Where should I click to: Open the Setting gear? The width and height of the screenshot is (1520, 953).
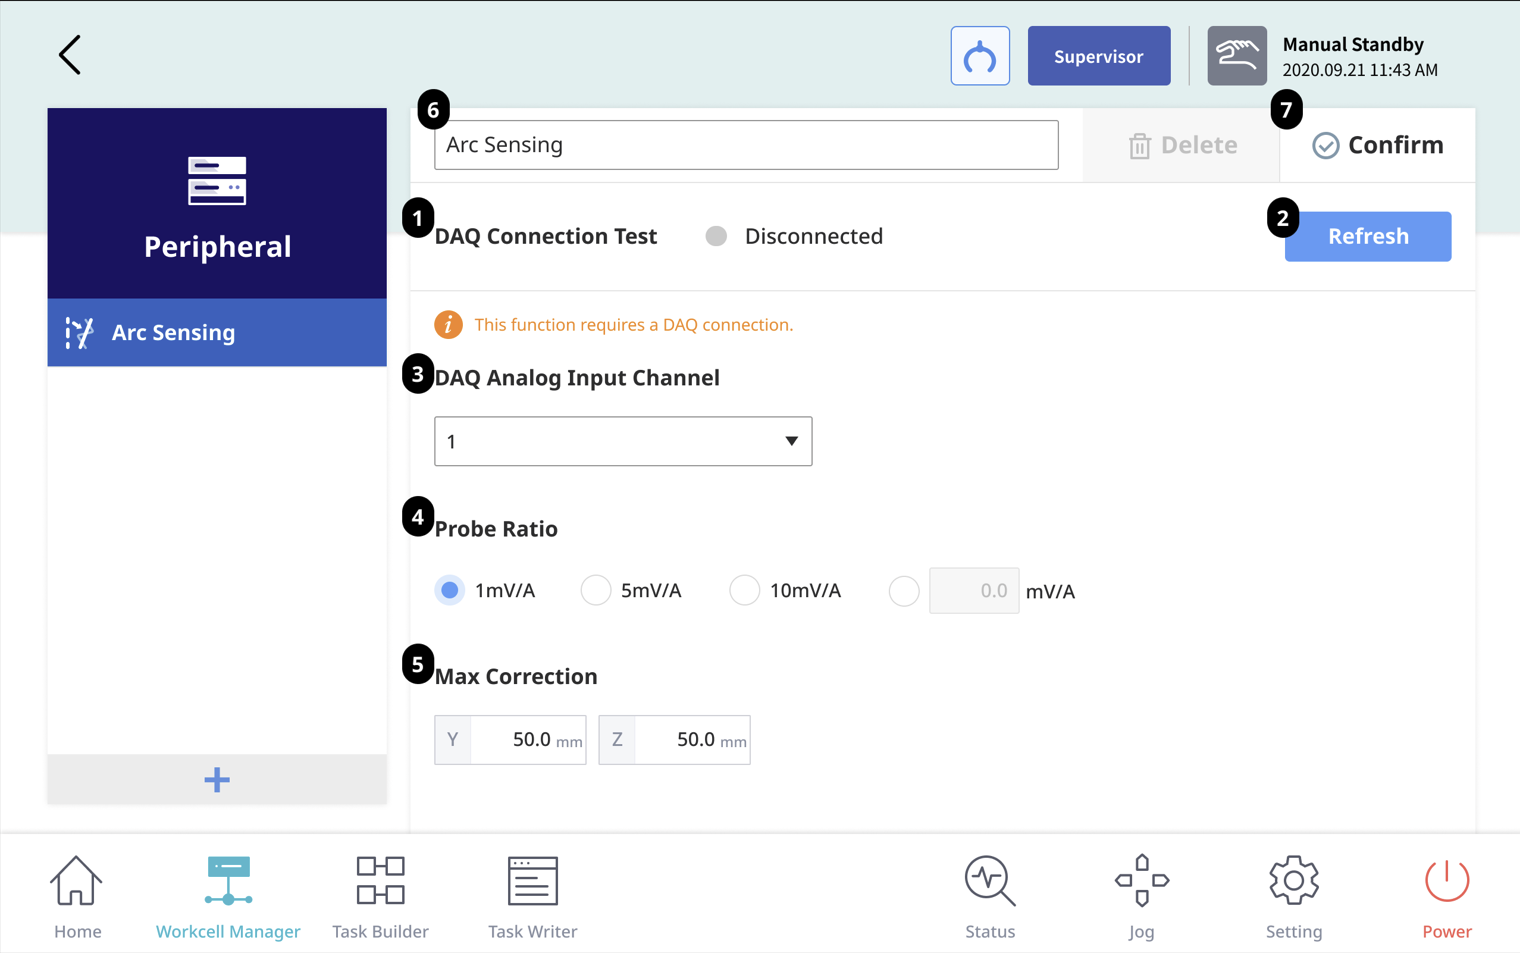click(x=1293, y=897)
